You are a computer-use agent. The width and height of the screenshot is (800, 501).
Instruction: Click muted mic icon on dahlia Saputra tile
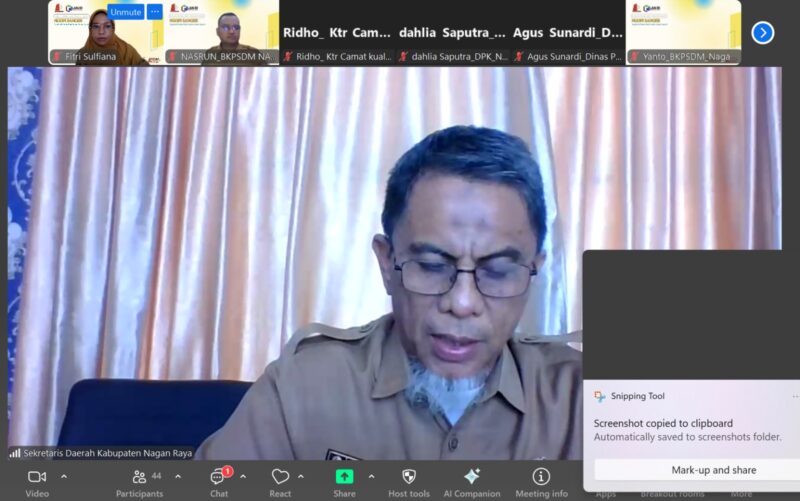pyautogui.click(x=404, y=57)
